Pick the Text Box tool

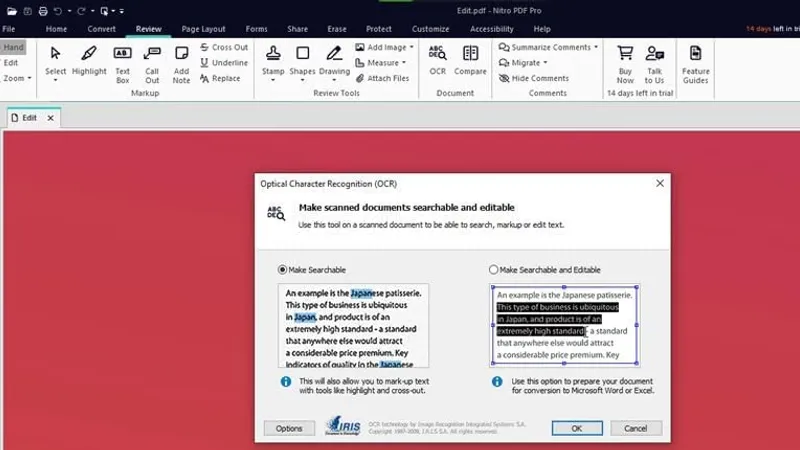point(122,65)
